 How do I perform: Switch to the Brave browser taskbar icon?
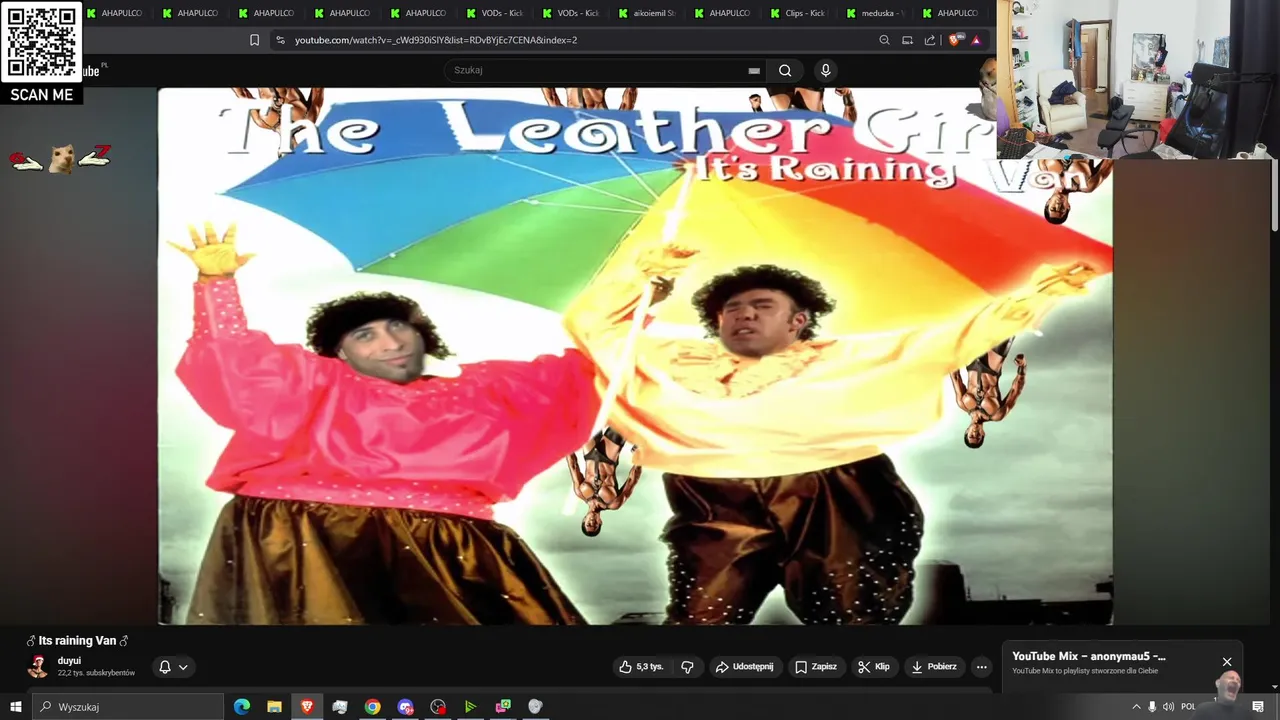click(307, 707)
